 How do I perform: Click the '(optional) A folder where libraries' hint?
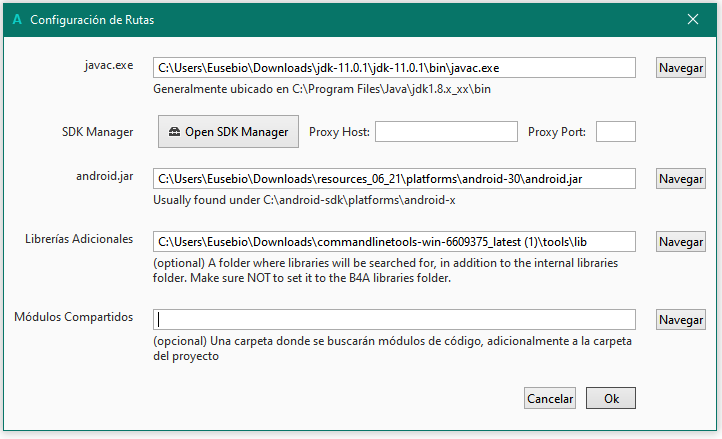[x=385, y=270]
